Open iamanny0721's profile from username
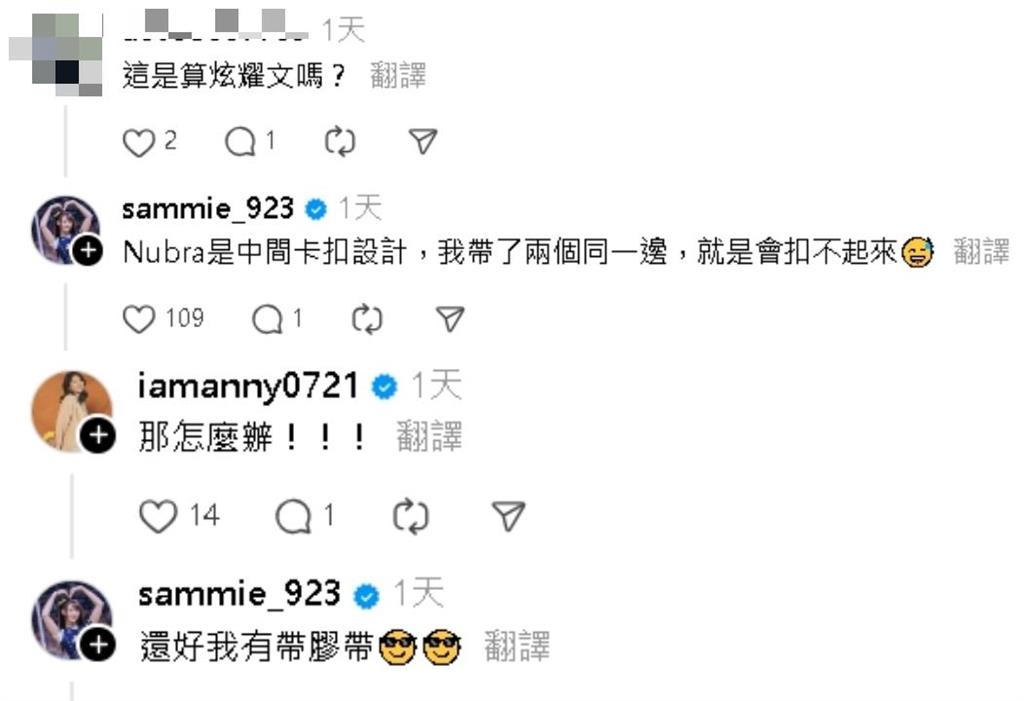The image size is (1024, 701). [248, 385]
